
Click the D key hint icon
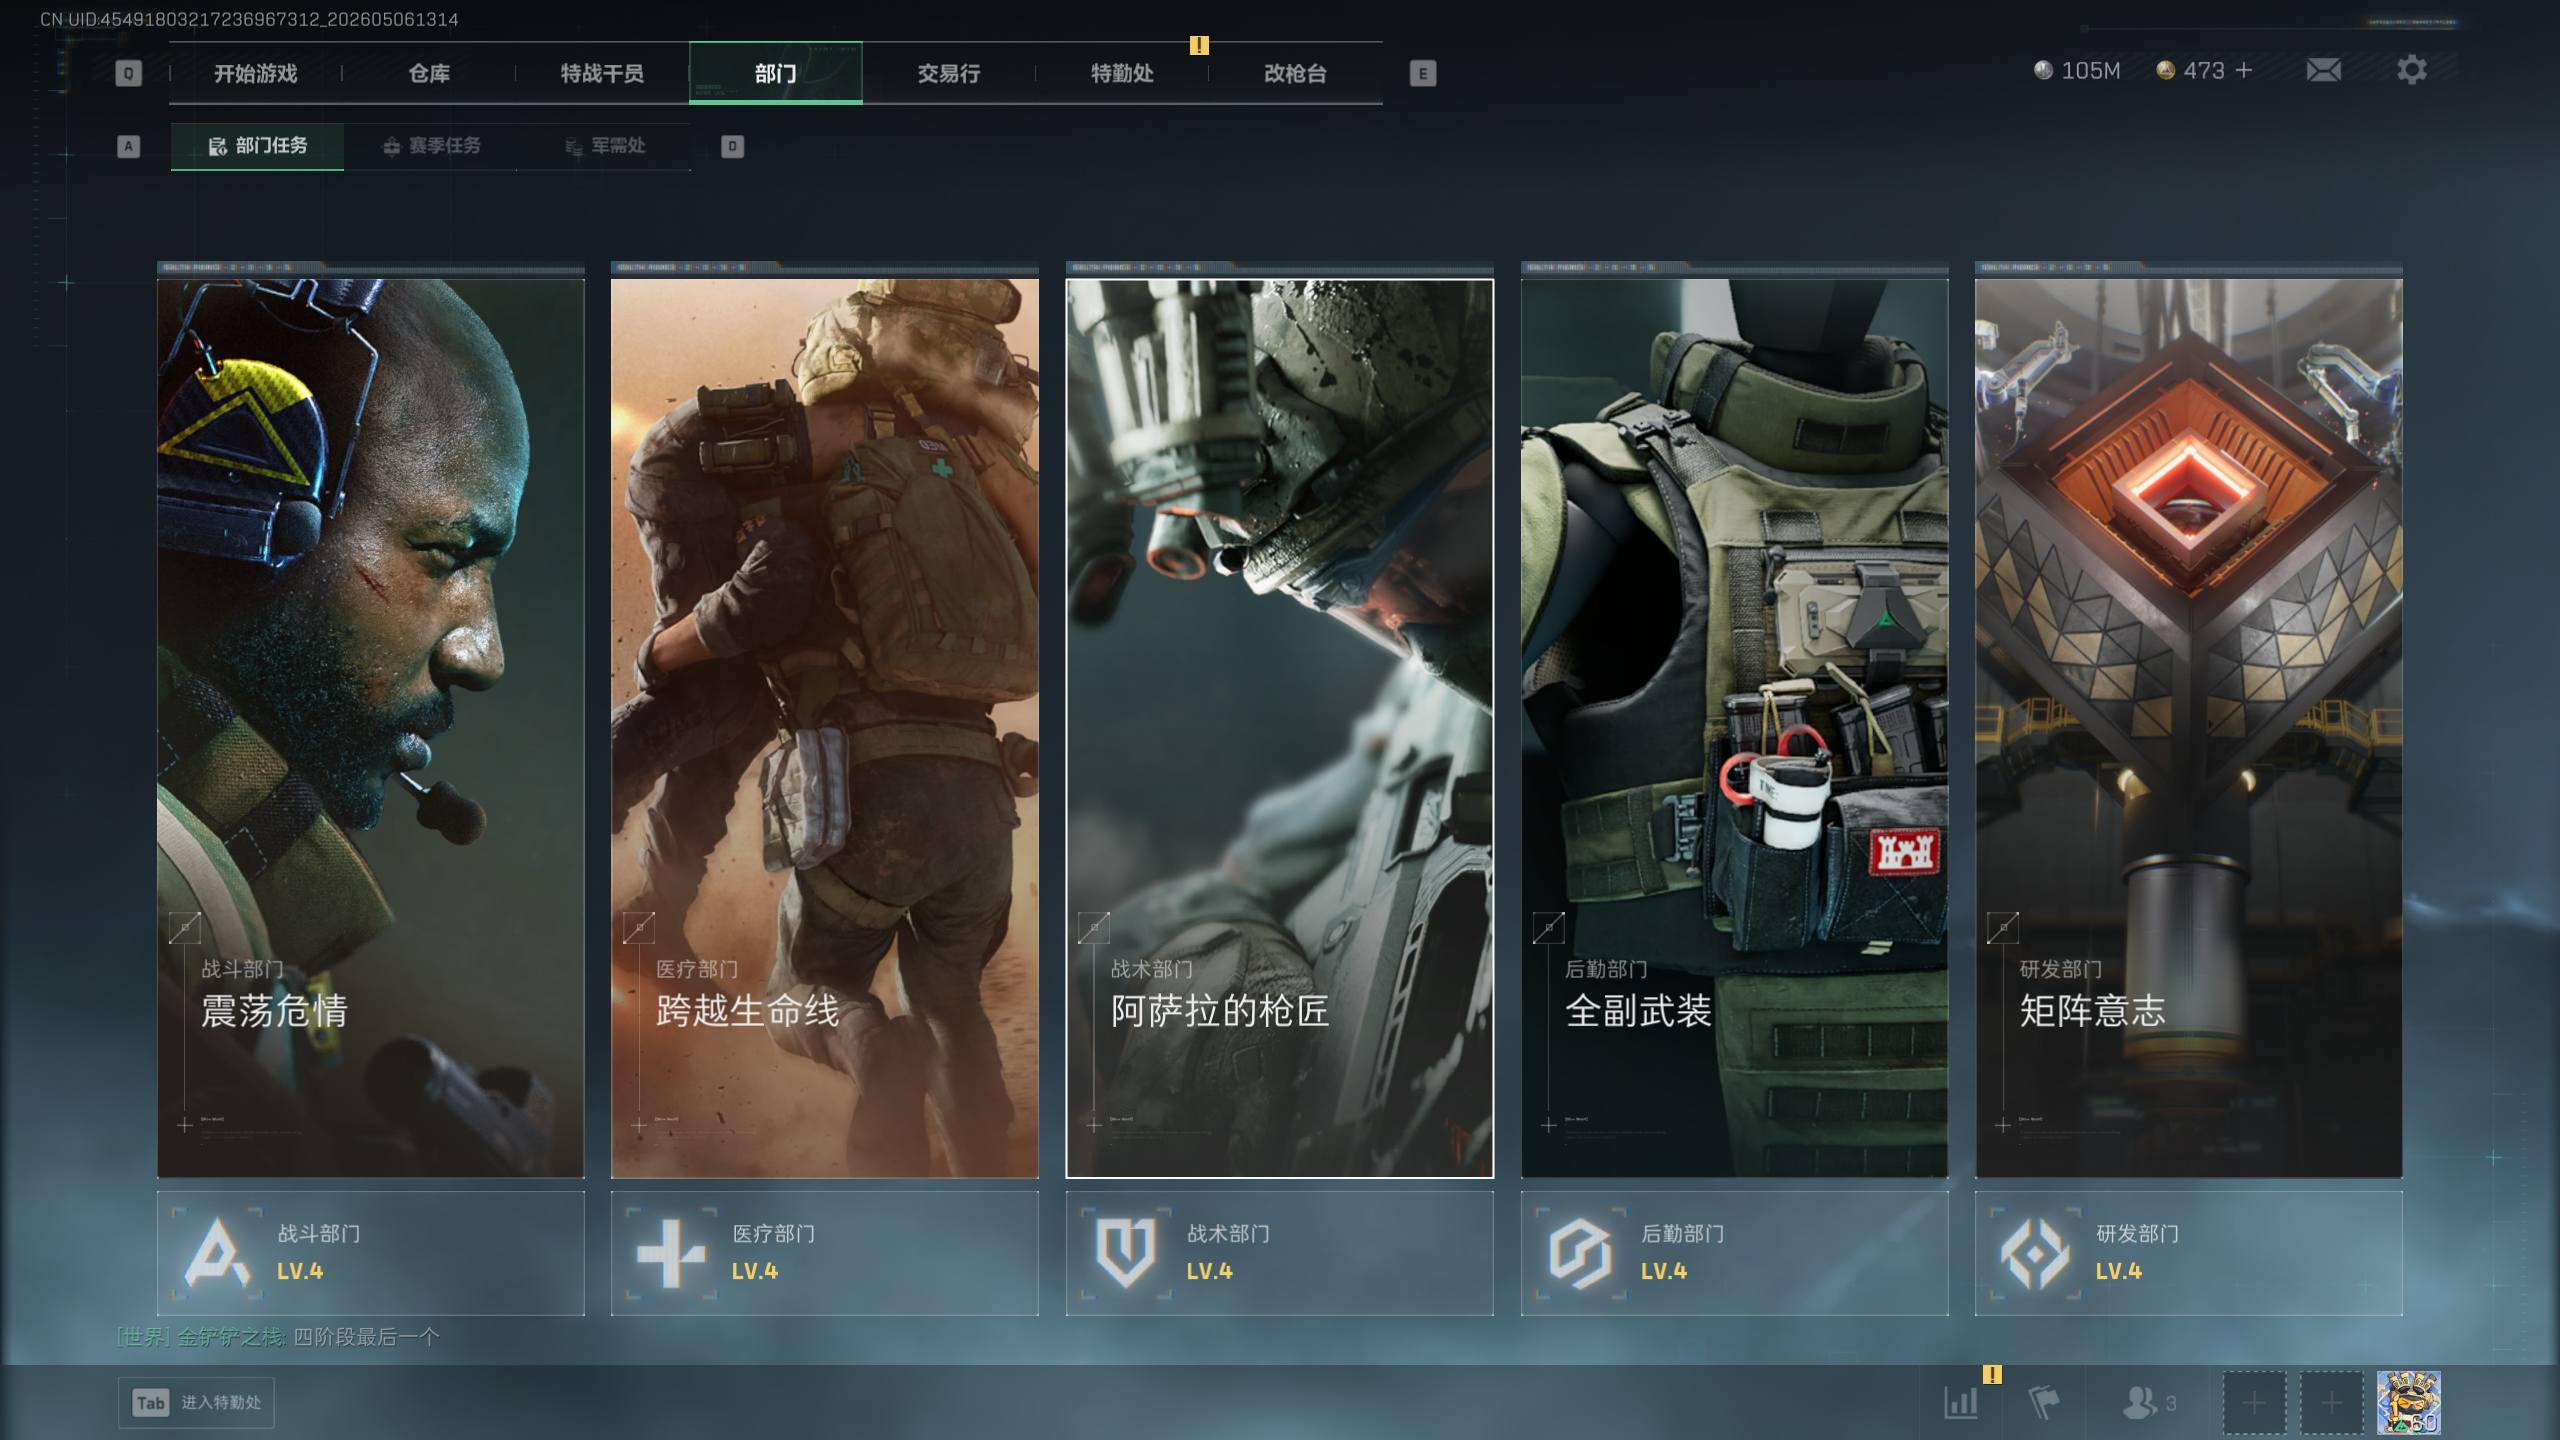point(732,146)
